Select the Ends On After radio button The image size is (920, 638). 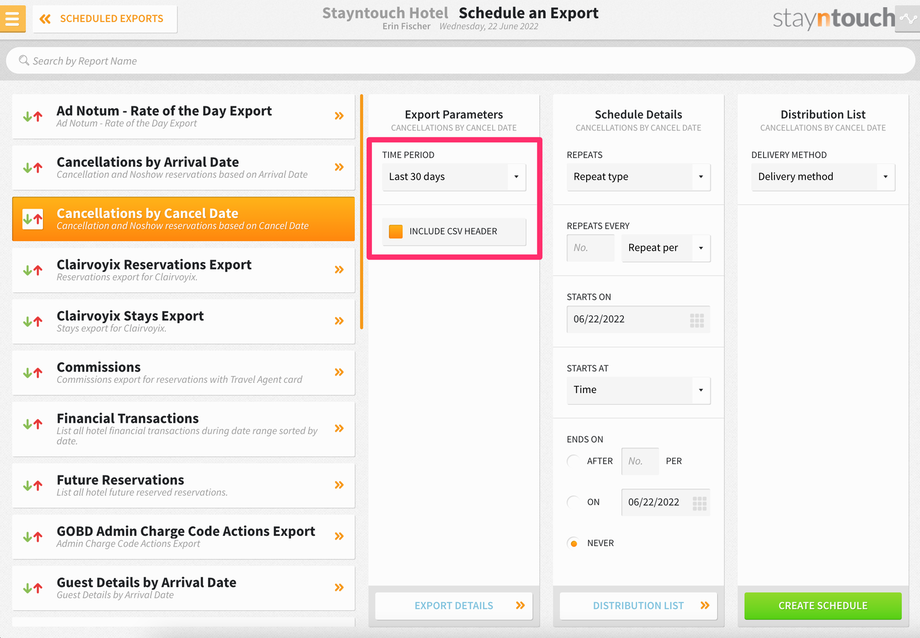coord(573,461)
